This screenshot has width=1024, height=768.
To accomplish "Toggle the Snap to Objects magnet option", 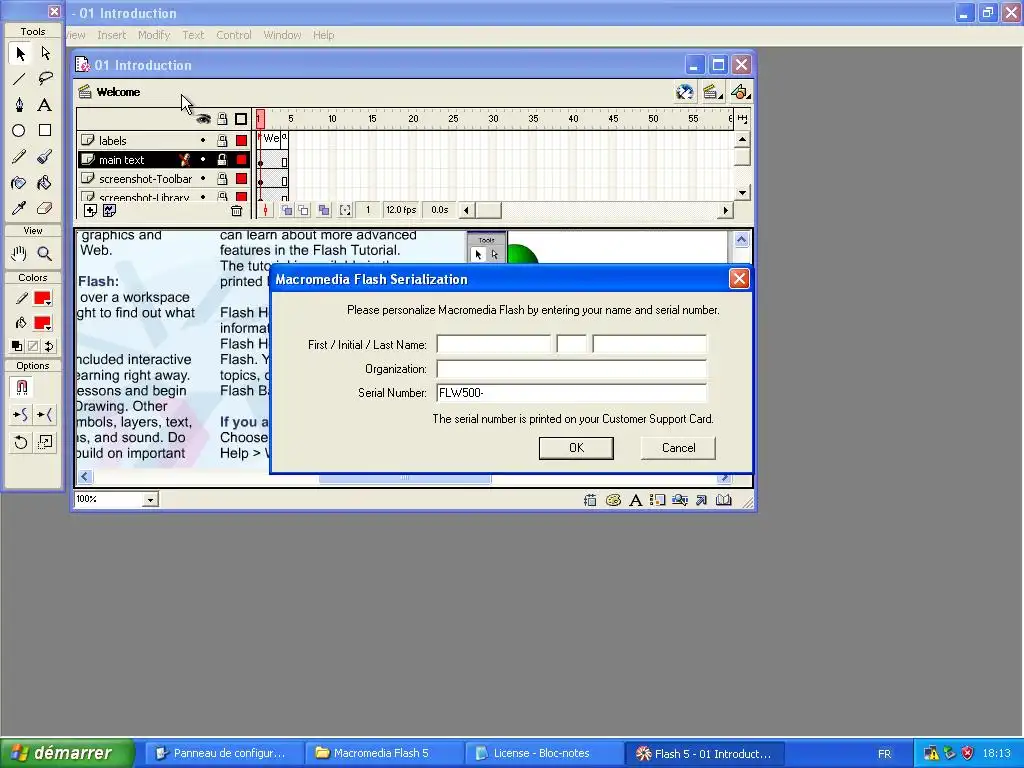I will [x=22, y=387].
